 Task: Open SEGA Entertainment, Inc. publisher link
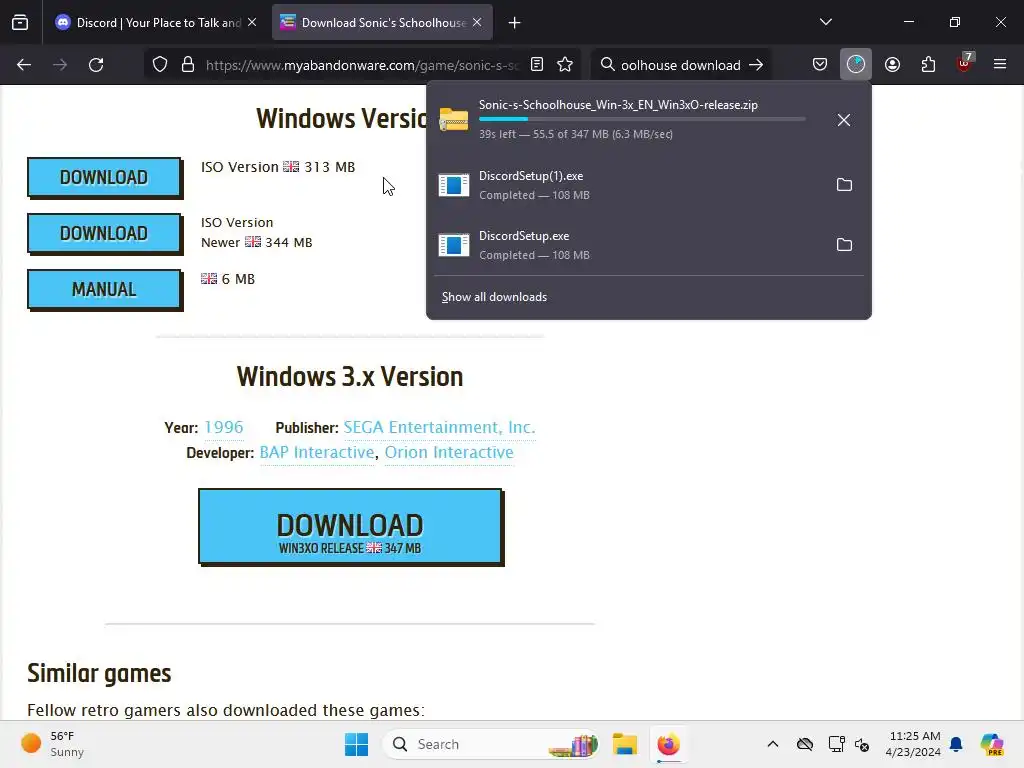440,427
